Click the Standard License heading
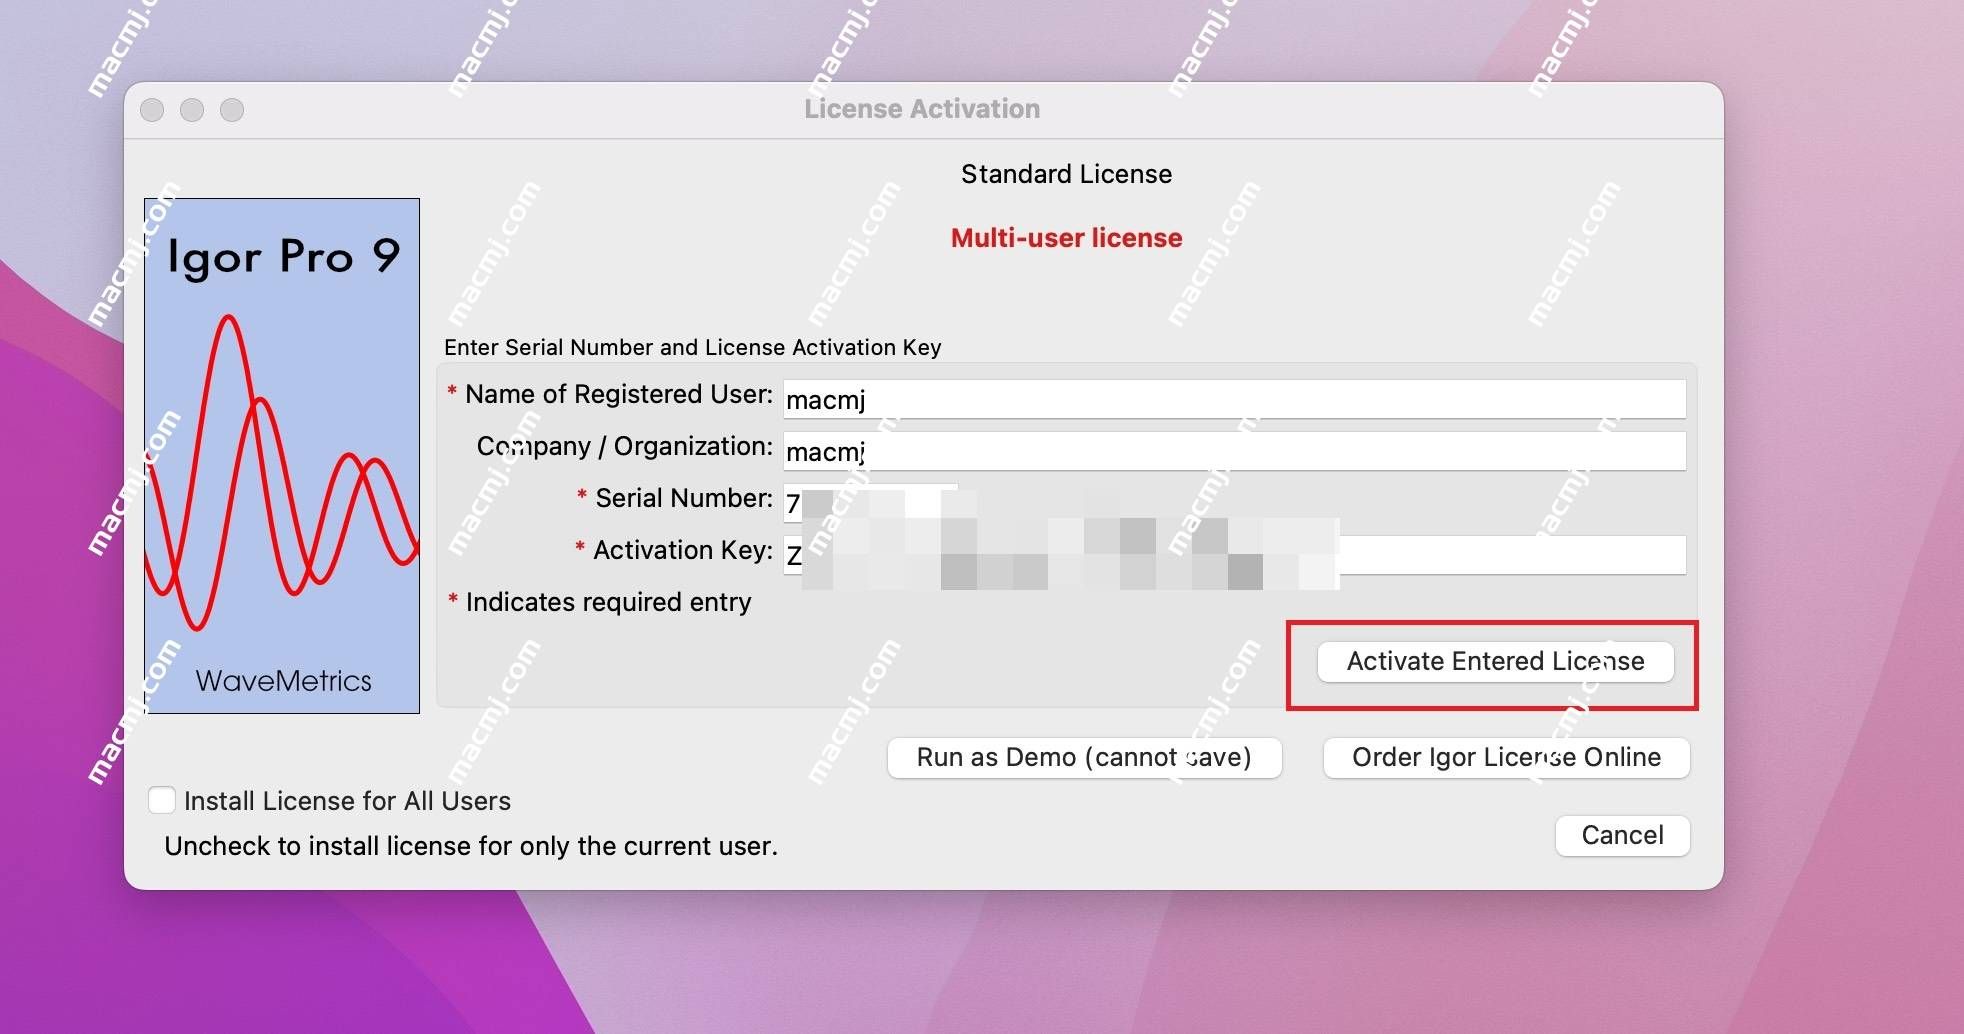Viewport: 1964px width, 1034px height. (1066, 174)
